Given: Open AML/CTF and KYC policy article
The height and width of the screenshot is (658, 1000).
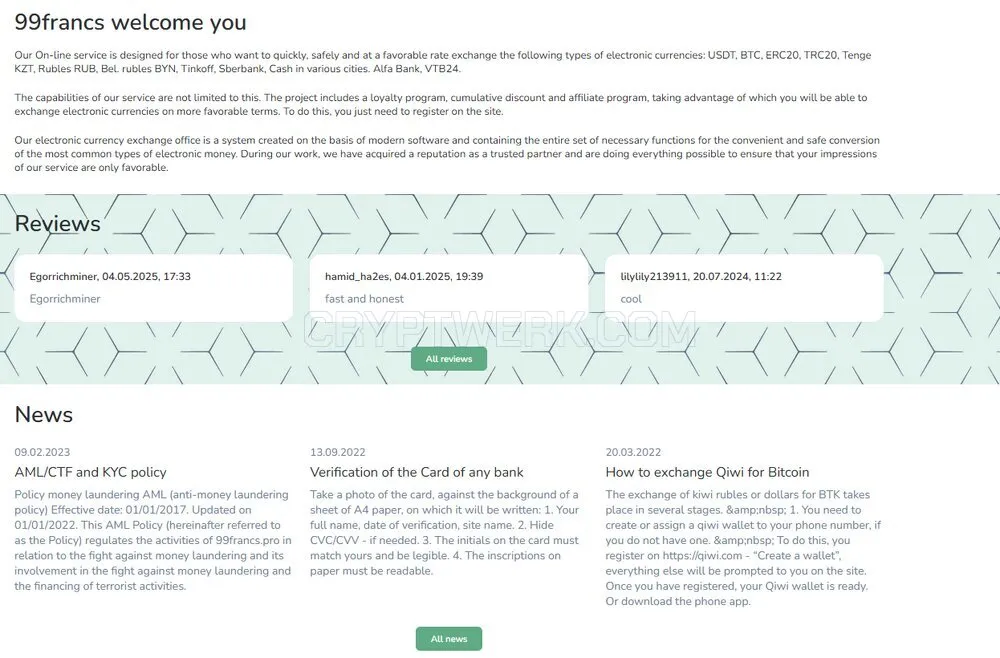Looking at the screenshot, I should [x=91, y=472].
